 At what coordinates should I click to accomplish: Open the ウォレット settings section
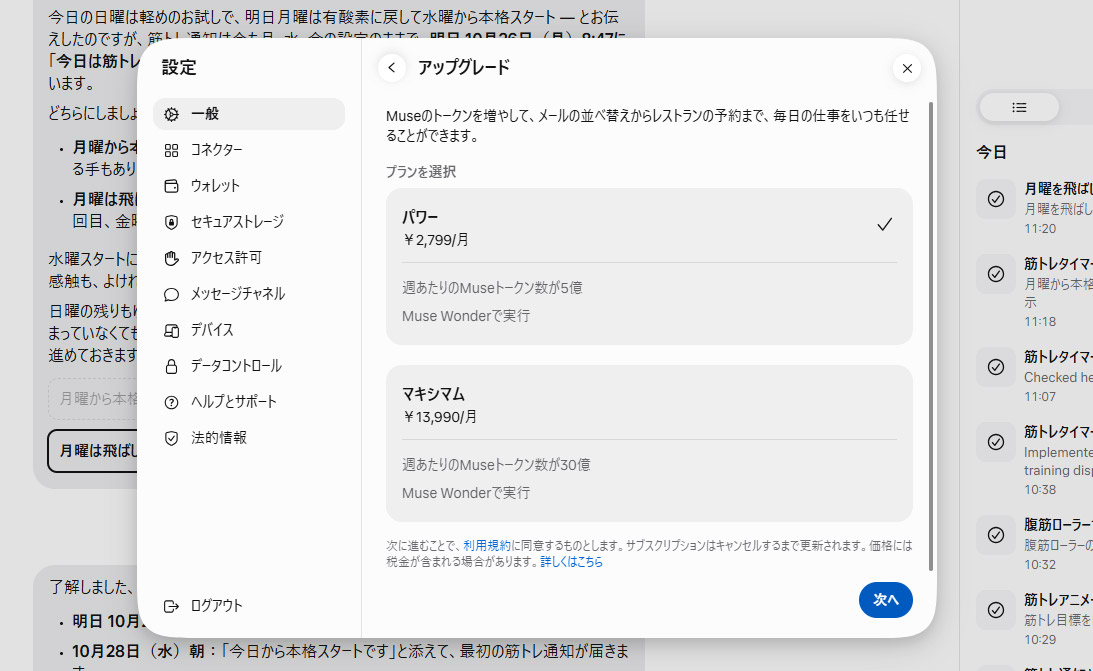249,186
